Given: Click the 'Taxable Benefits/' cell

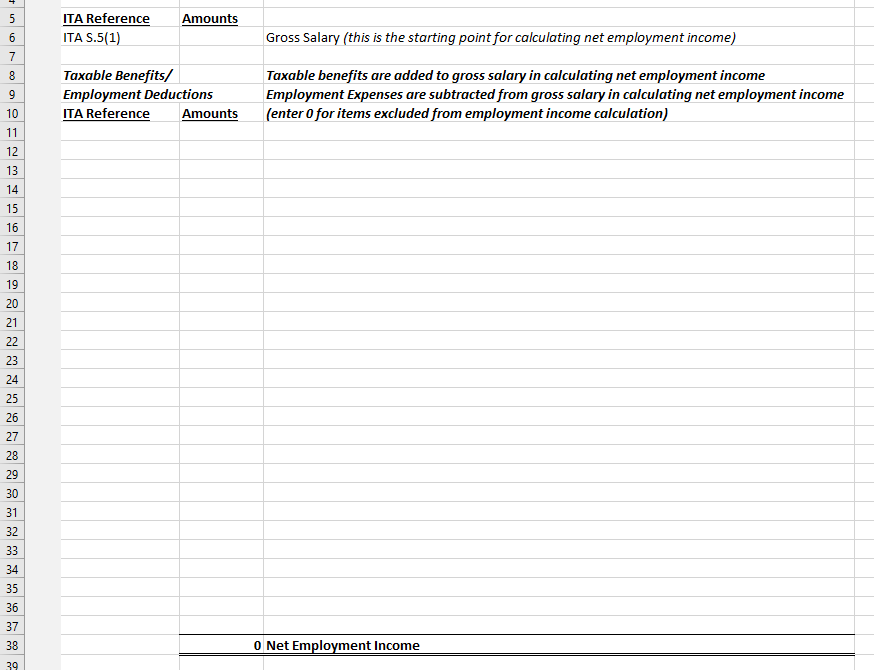Looking at the screenshot, I should [120, 75].
